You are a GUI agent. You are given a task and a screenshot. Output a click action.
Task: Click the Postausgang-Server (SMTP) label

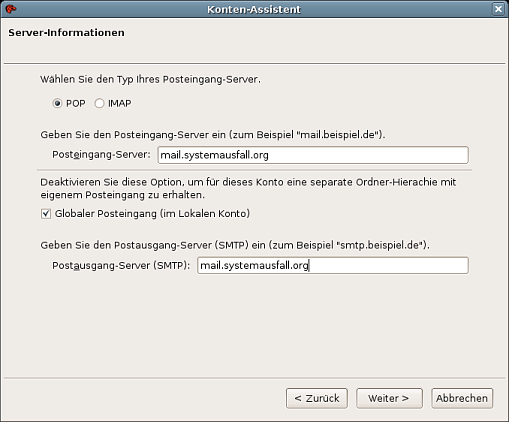[121, 265]
